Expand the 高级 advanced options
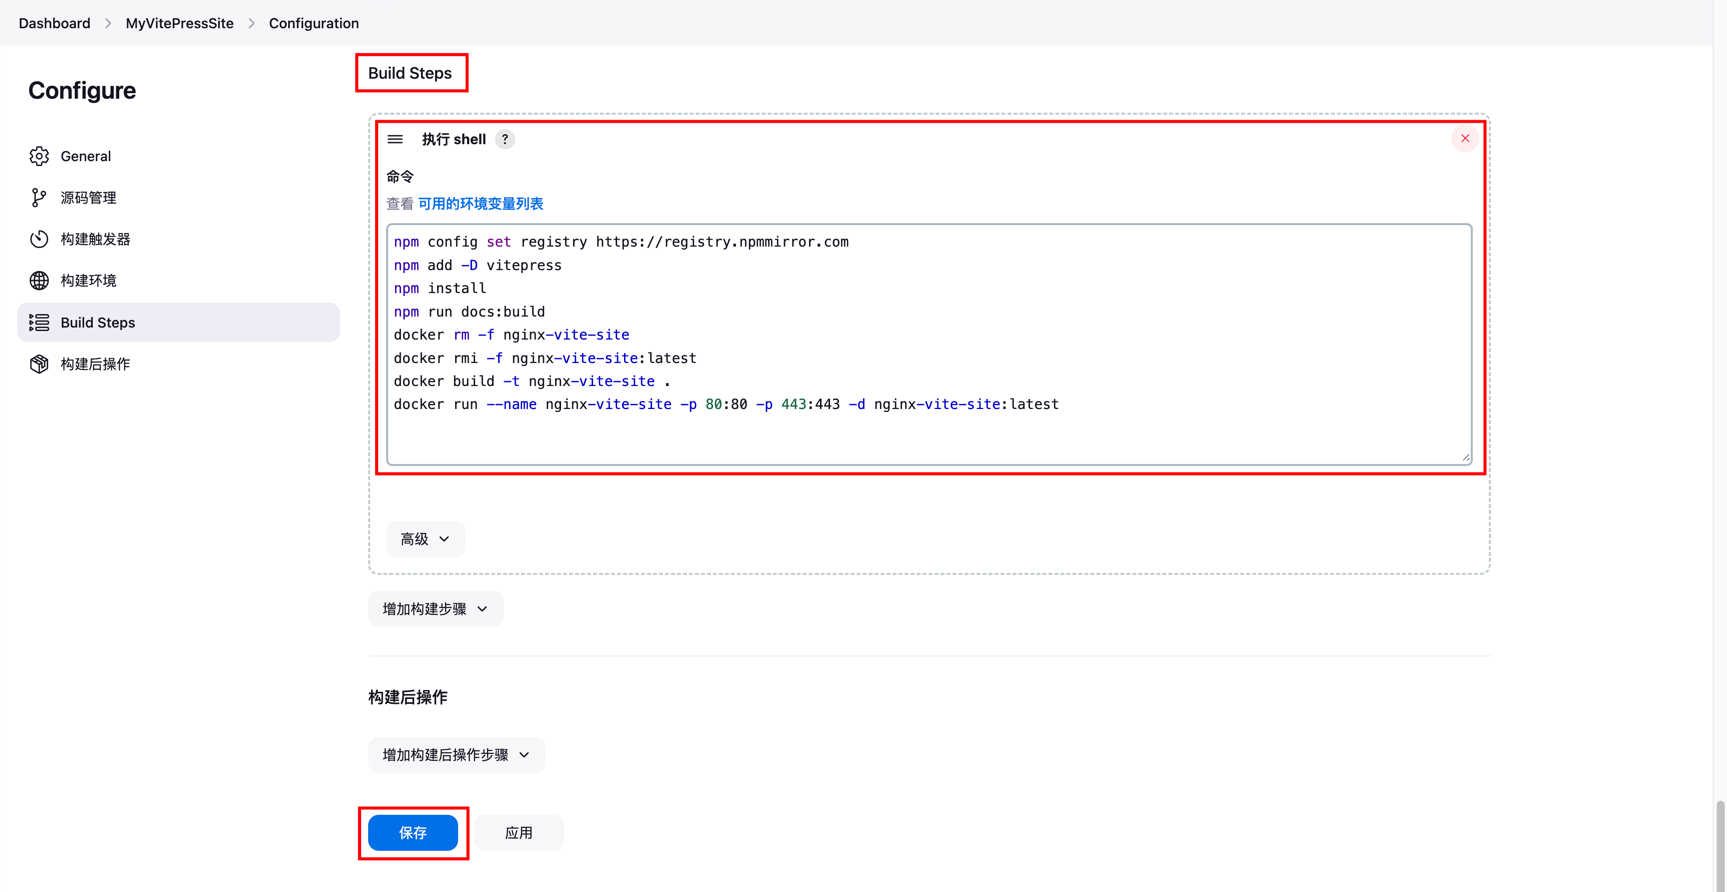Image resolution: width=1727 pixels, height=892 pixels. [425, 539]
